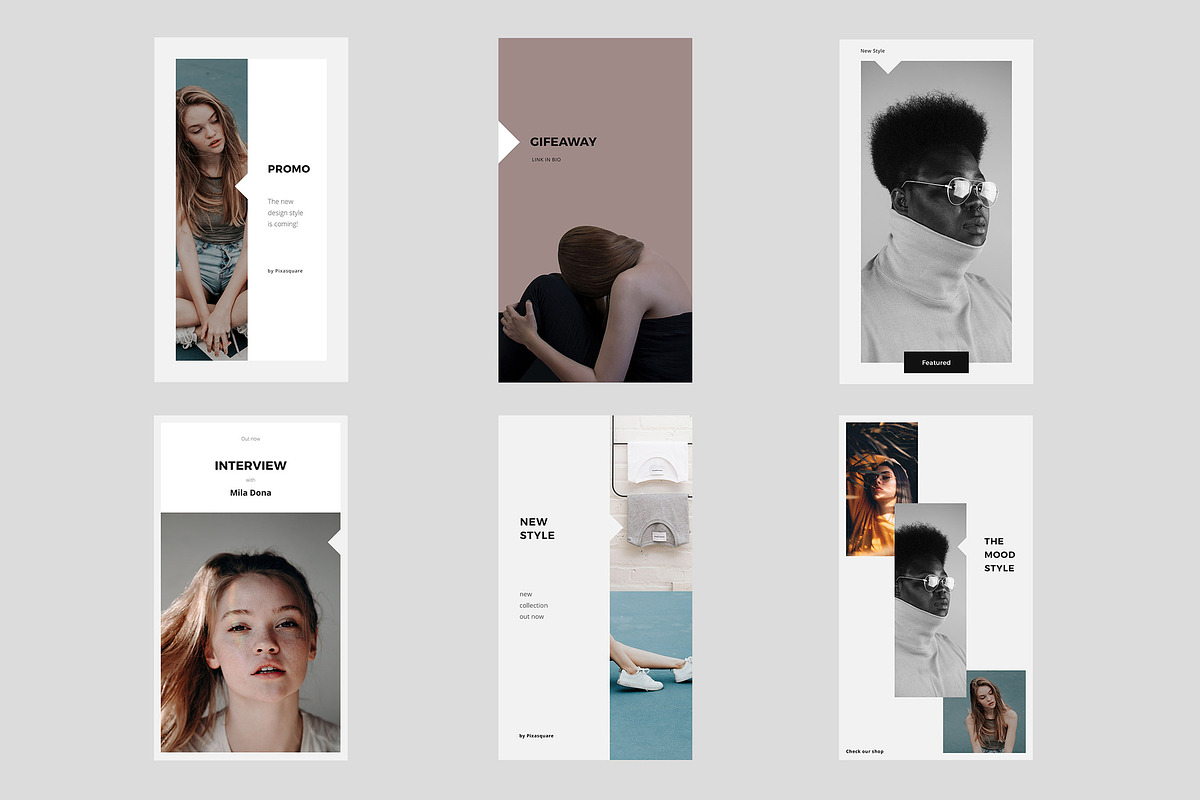Click the photo of the woman sitting cross-legged

click(x=211, y=210)
